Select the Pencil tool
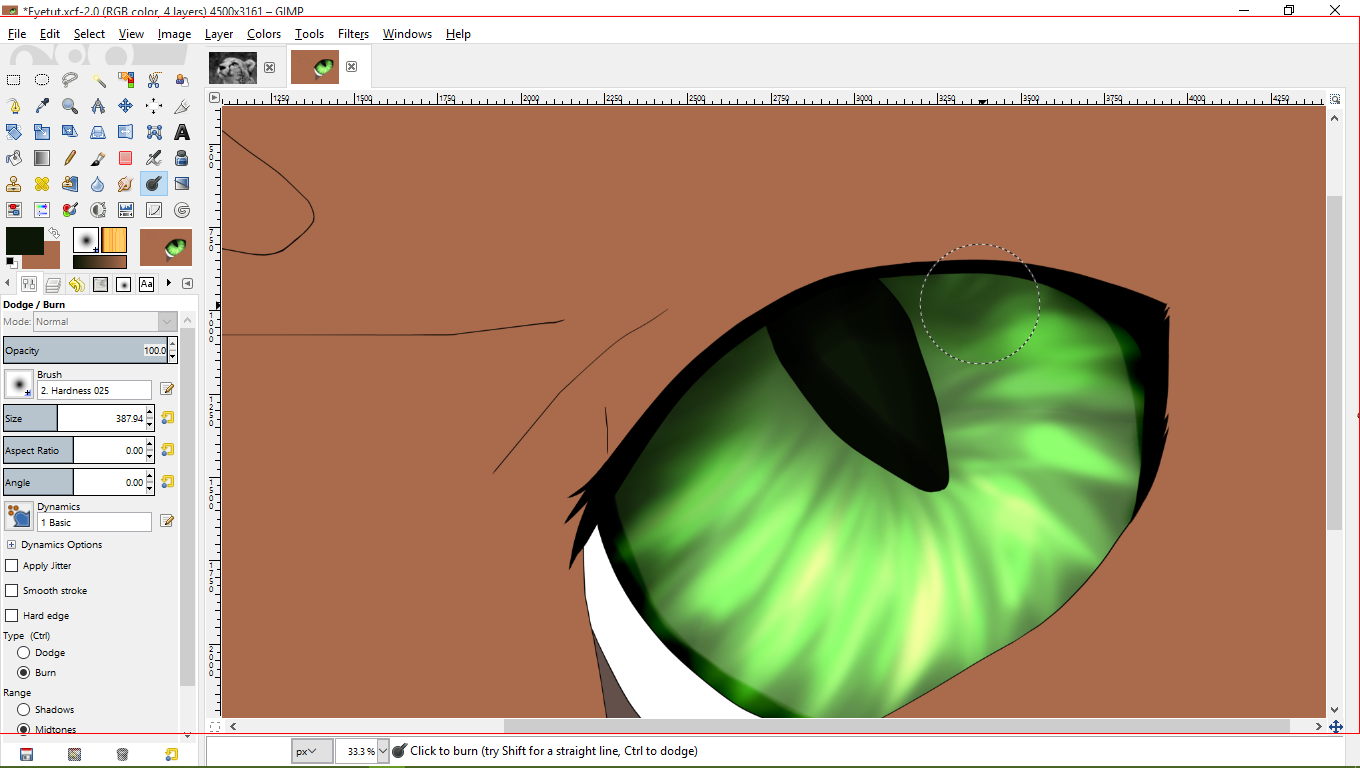The image size is (1360, 768). [70, 158]
